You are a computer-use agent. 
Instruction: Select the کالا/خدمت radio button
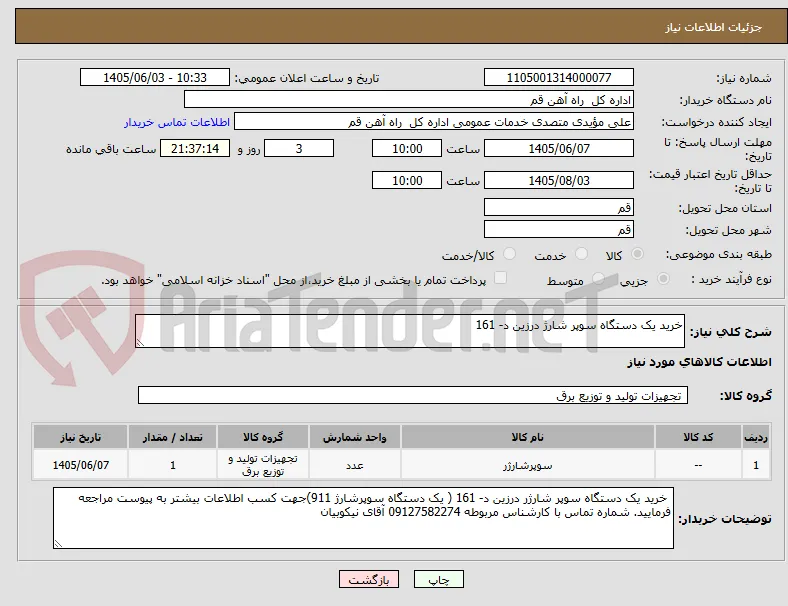(x=510, y=254)
